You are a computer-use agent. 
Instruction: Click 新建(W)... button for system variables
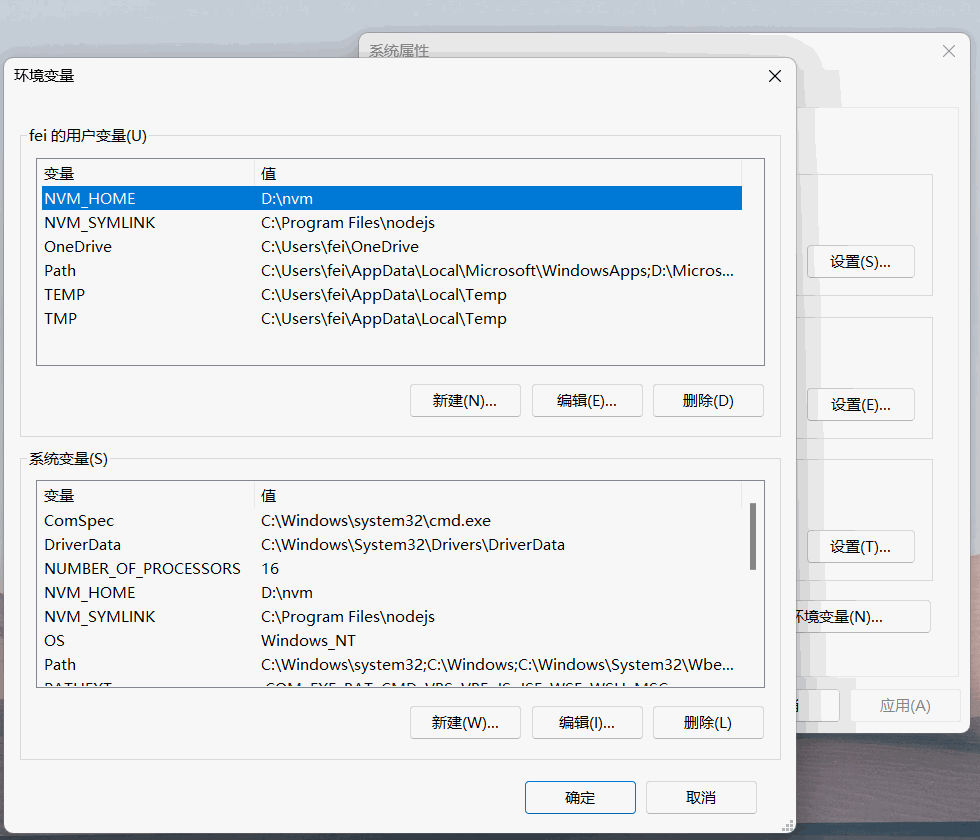point(465,722)
